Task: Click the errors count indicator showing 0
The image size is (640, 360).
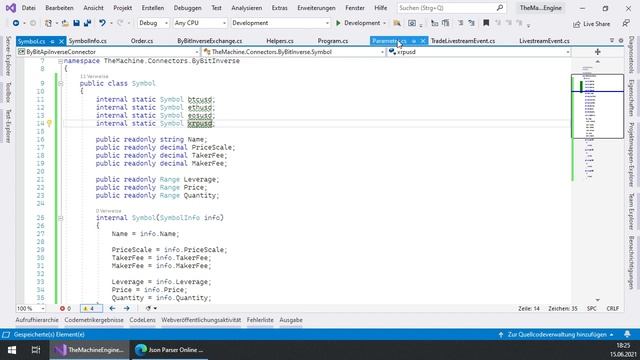Action: point(65,309)
